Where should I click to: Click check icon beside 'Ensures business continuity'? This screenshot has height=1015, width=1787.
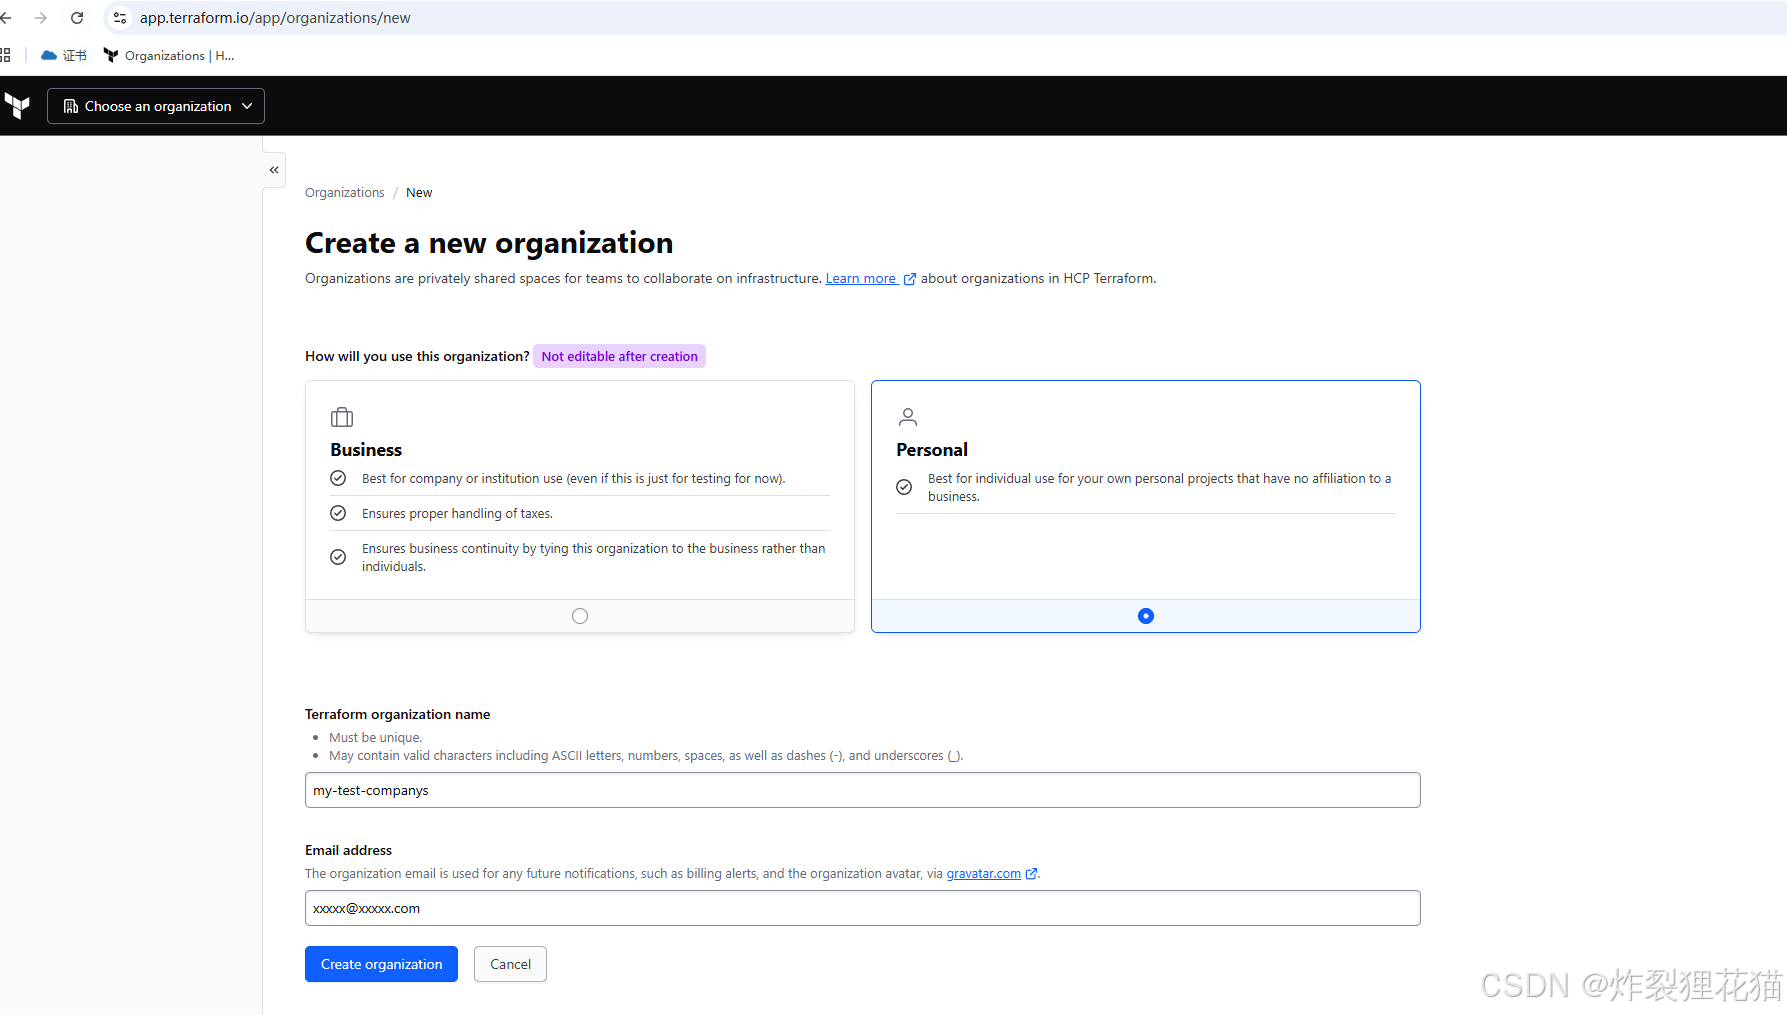tap(338, 557)
